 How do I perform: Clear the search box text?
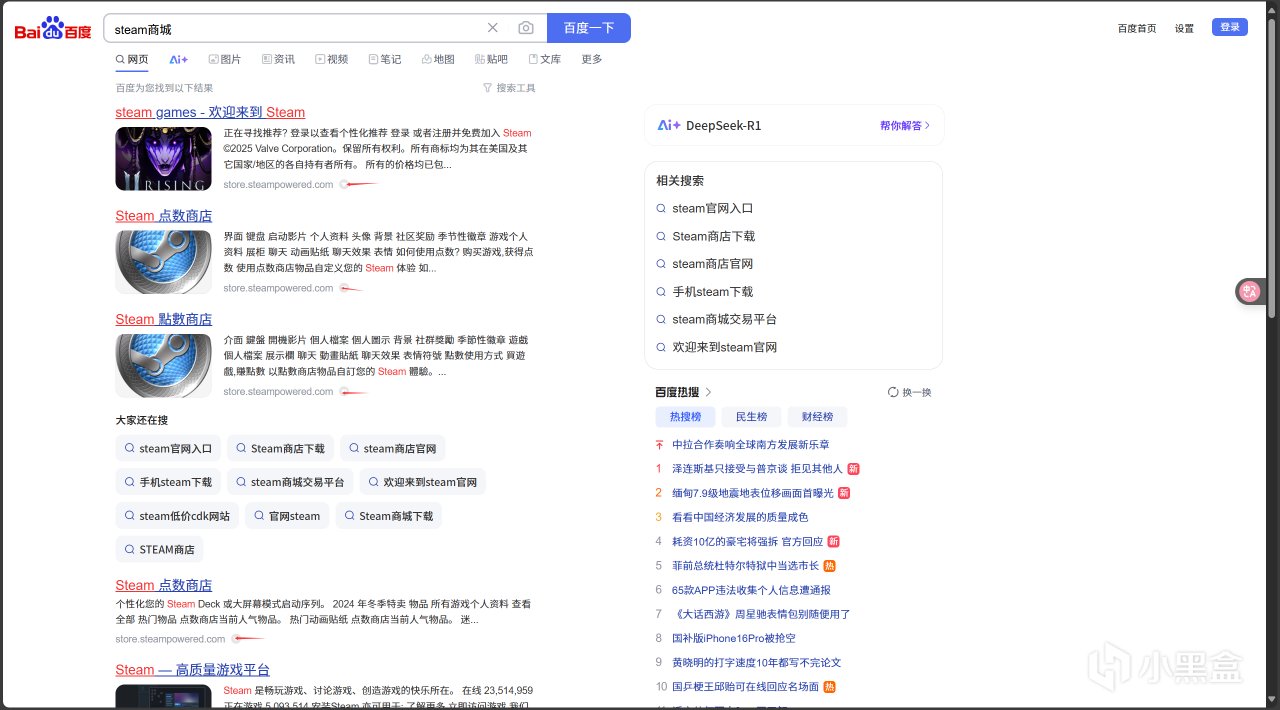coord(492,28)
